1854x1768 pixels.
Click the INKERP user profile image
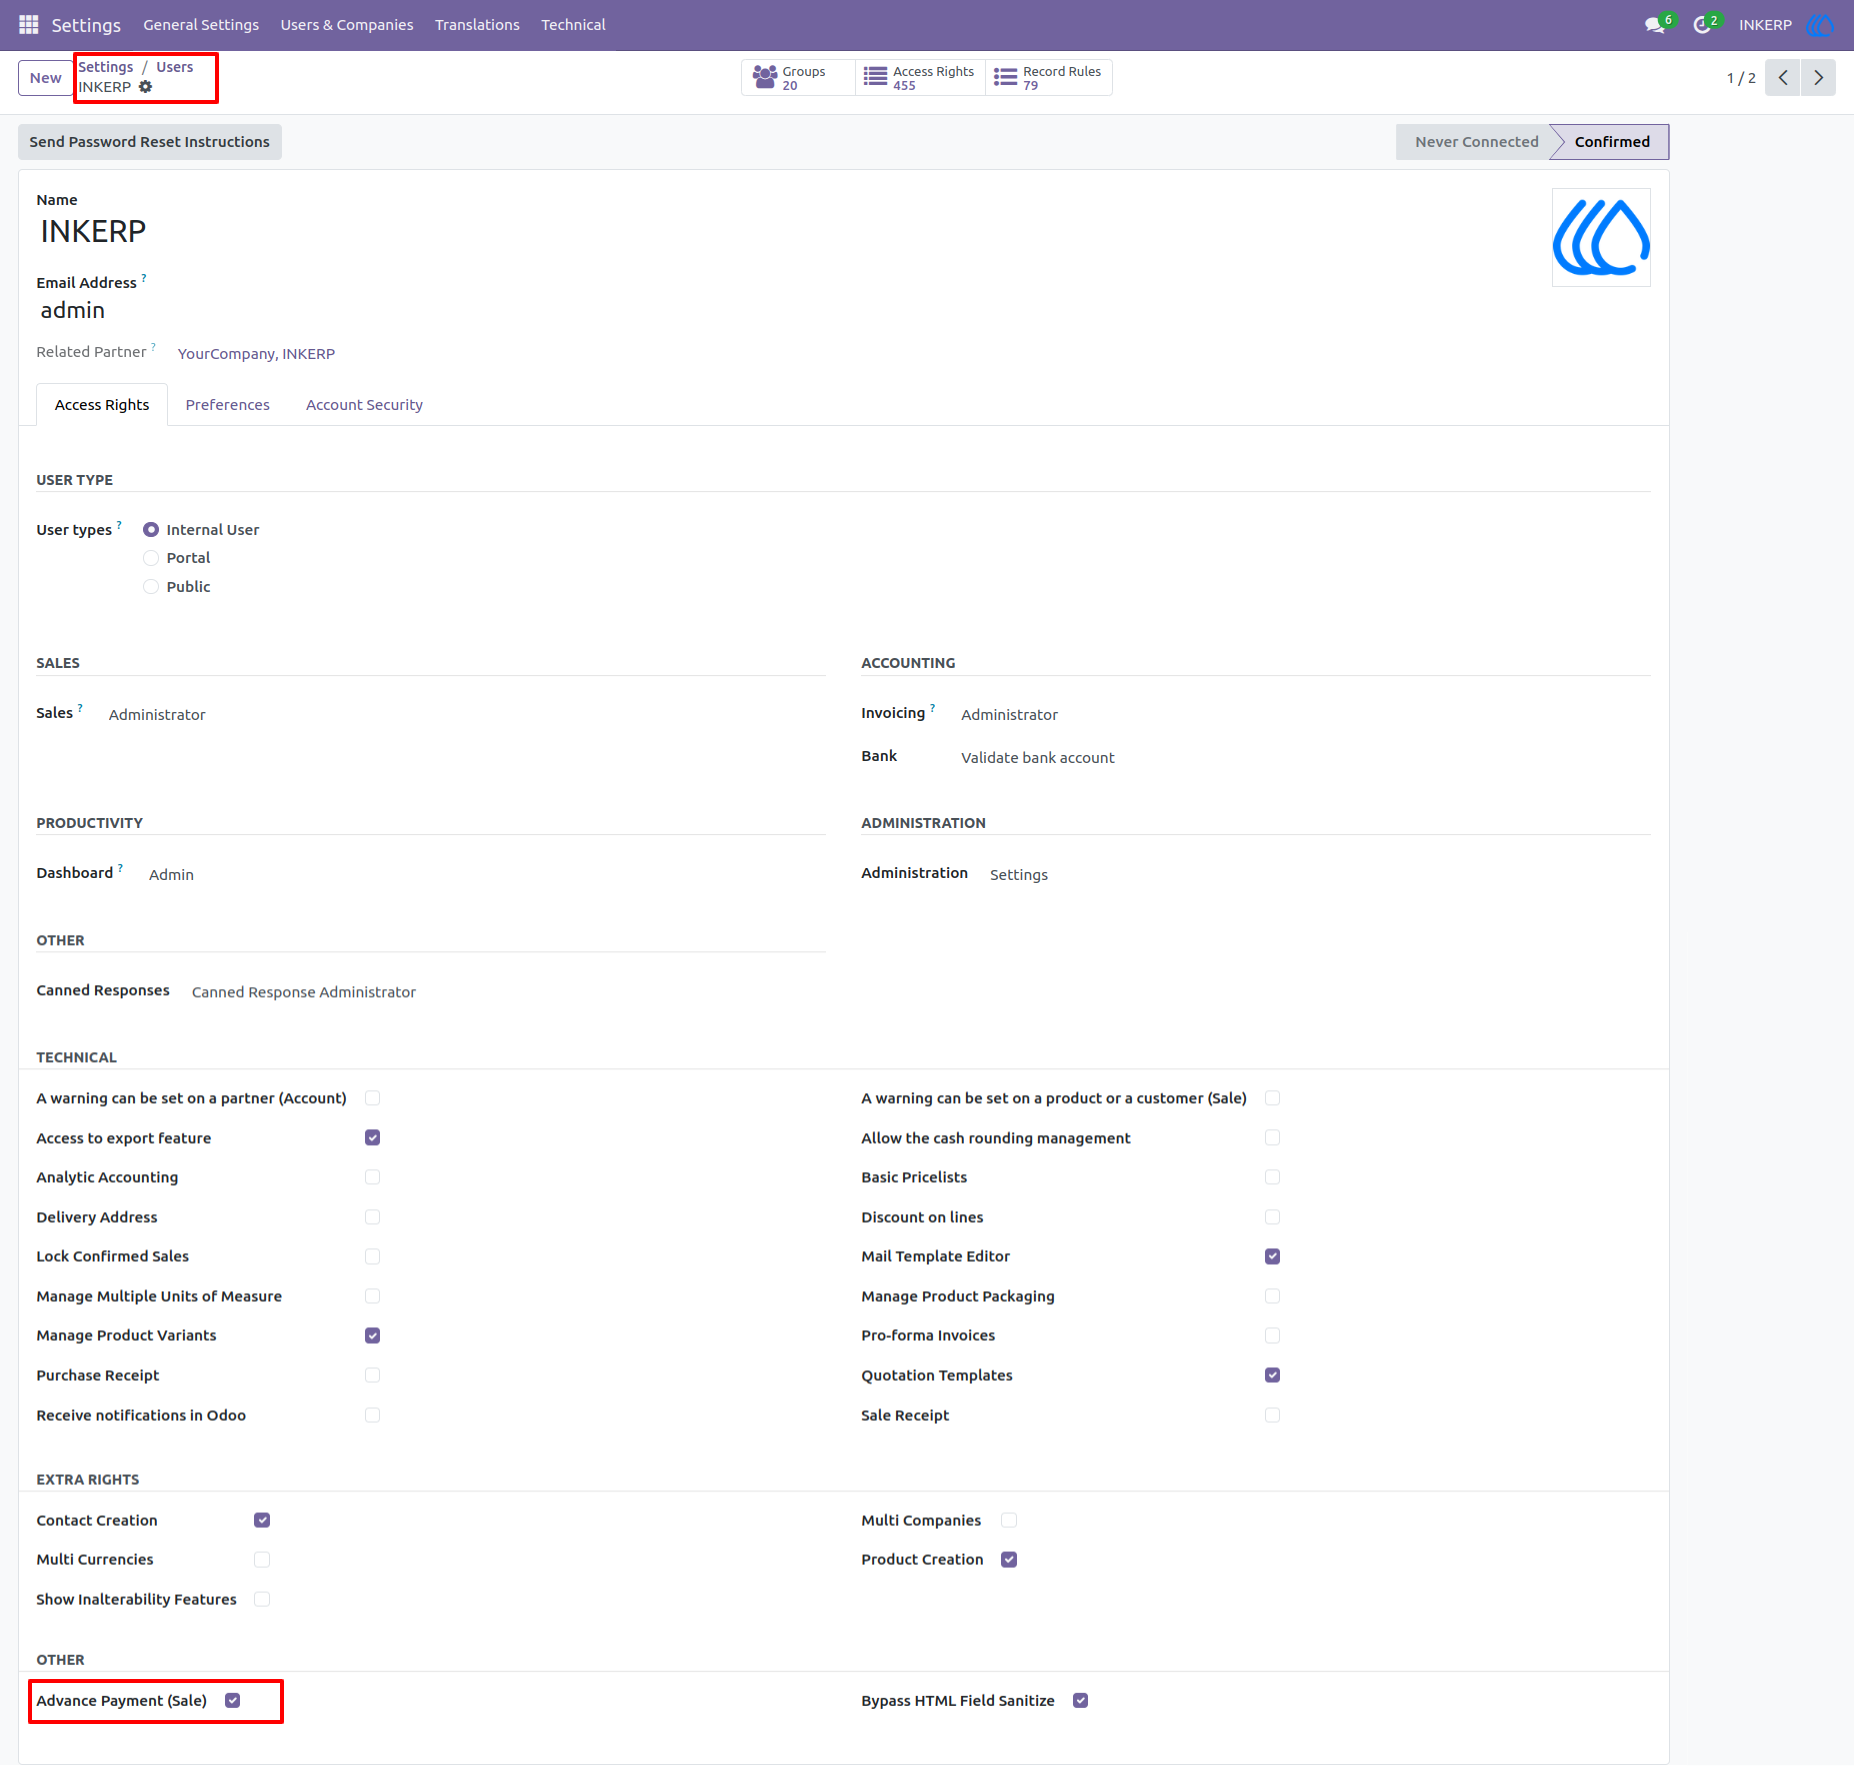pyautogui.click(x=1601, y=238)
